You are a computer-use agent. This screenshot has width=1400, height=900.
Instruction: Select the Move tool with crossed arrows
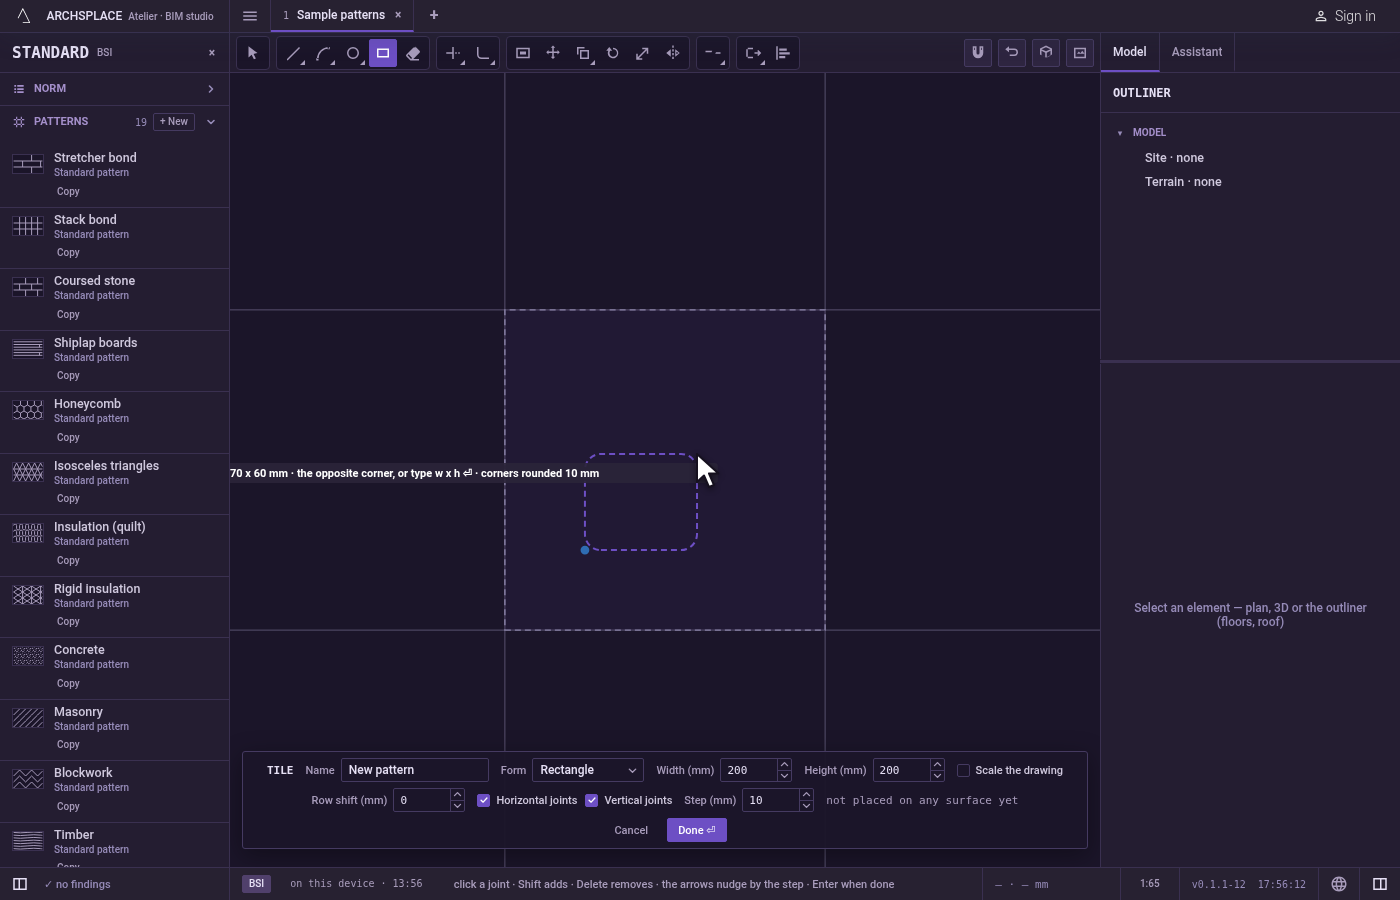point(553,53)
